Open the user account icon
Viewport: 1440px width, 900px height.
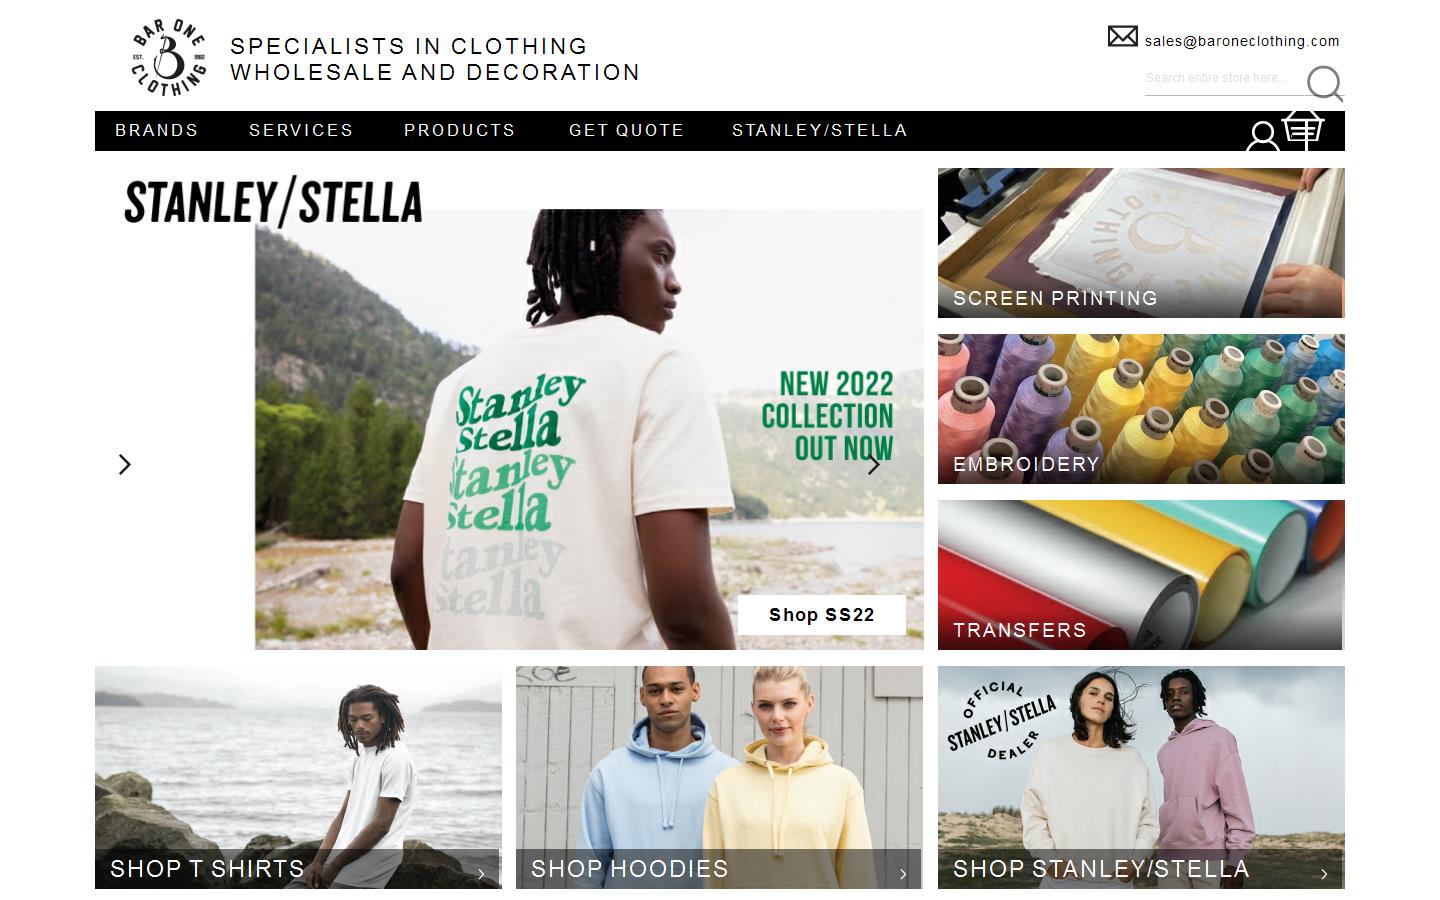coord(1262,136)
